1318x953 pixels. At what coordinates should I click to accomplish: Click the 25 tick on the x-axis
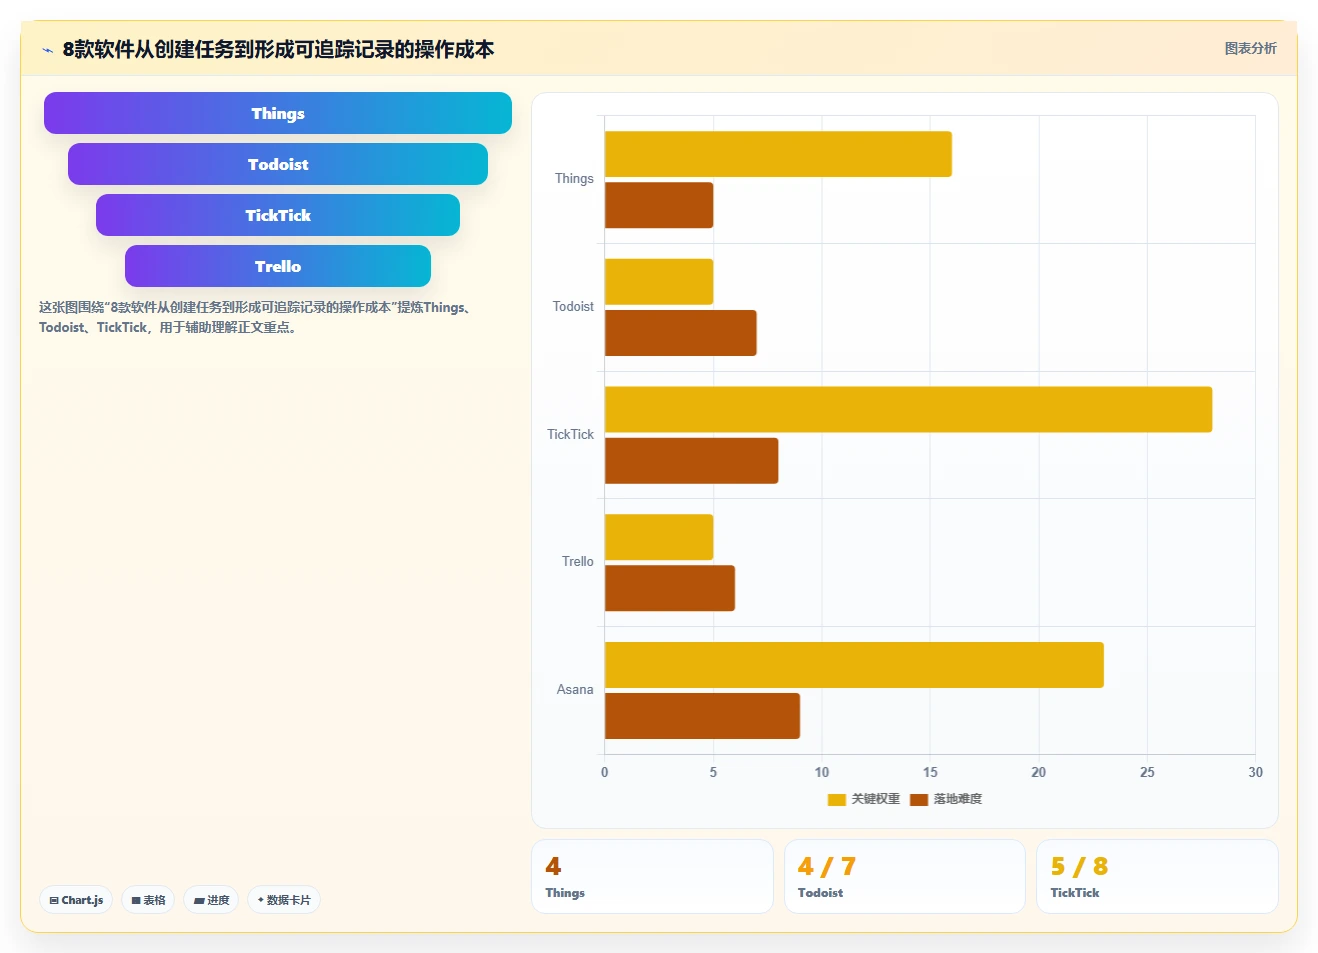(1147, 772)
